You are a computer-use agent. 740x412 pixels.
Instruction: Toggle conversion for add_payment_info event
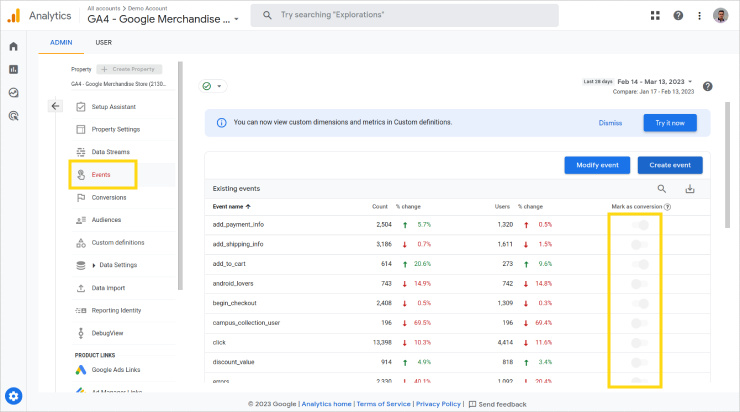[x=639, y=225]
